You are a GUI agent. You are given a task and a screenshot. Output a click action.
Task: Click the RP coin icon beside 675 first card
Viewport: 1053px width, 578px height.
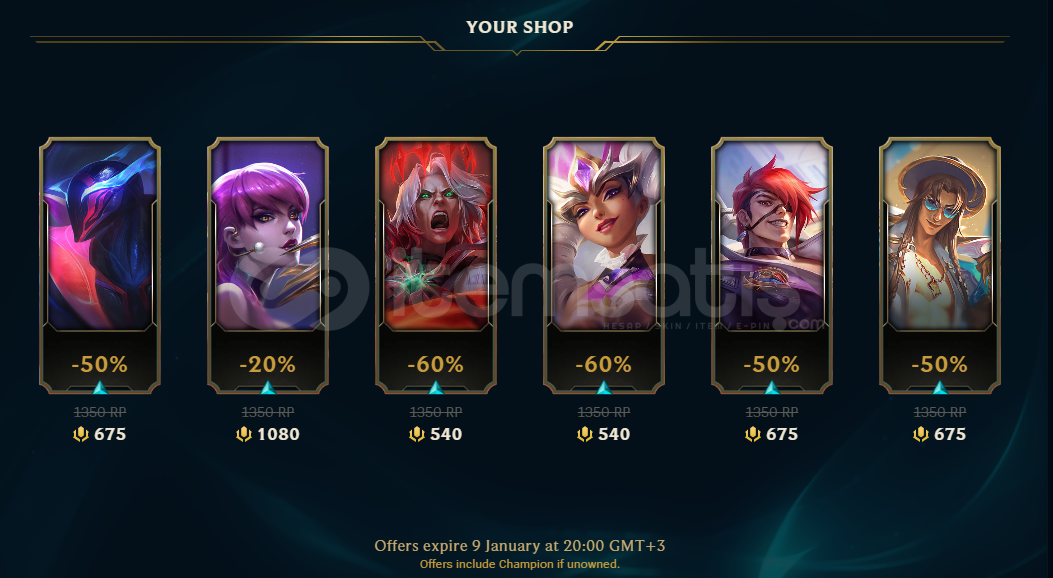tap(81, 434)
